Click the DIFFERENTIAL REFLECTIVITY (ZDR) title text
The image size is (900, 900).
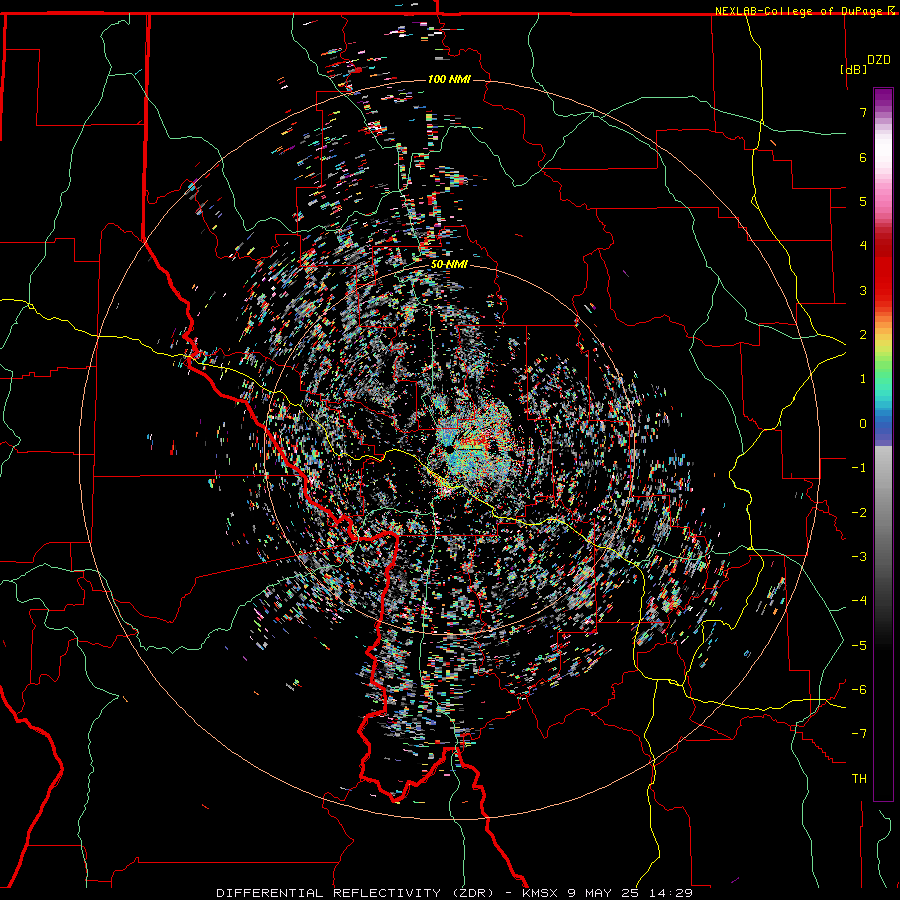pos(355,893)
